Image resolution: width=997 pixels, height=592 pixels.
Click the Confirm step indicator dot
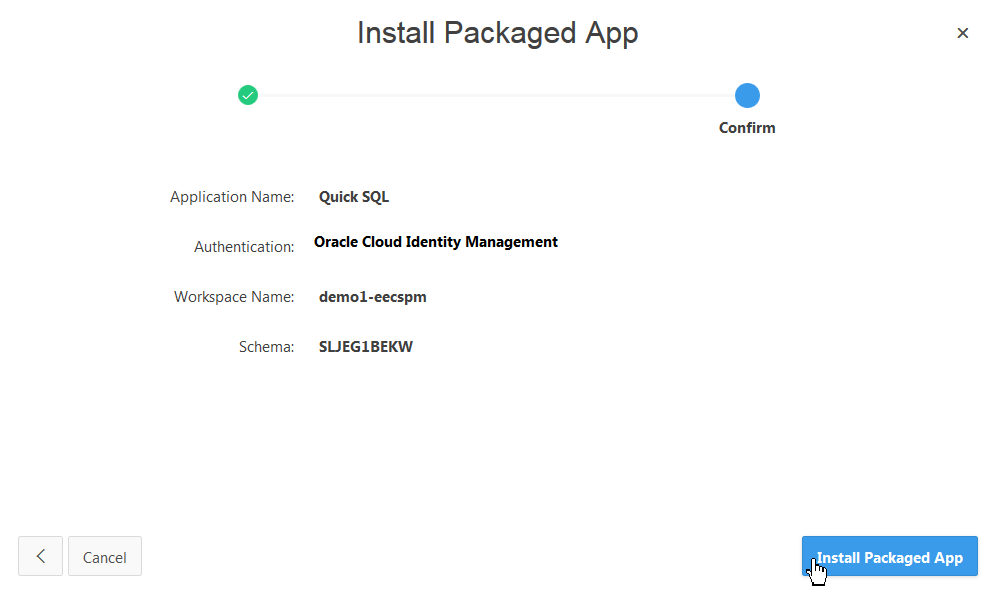pyautogui.click(x=747, y=95)
